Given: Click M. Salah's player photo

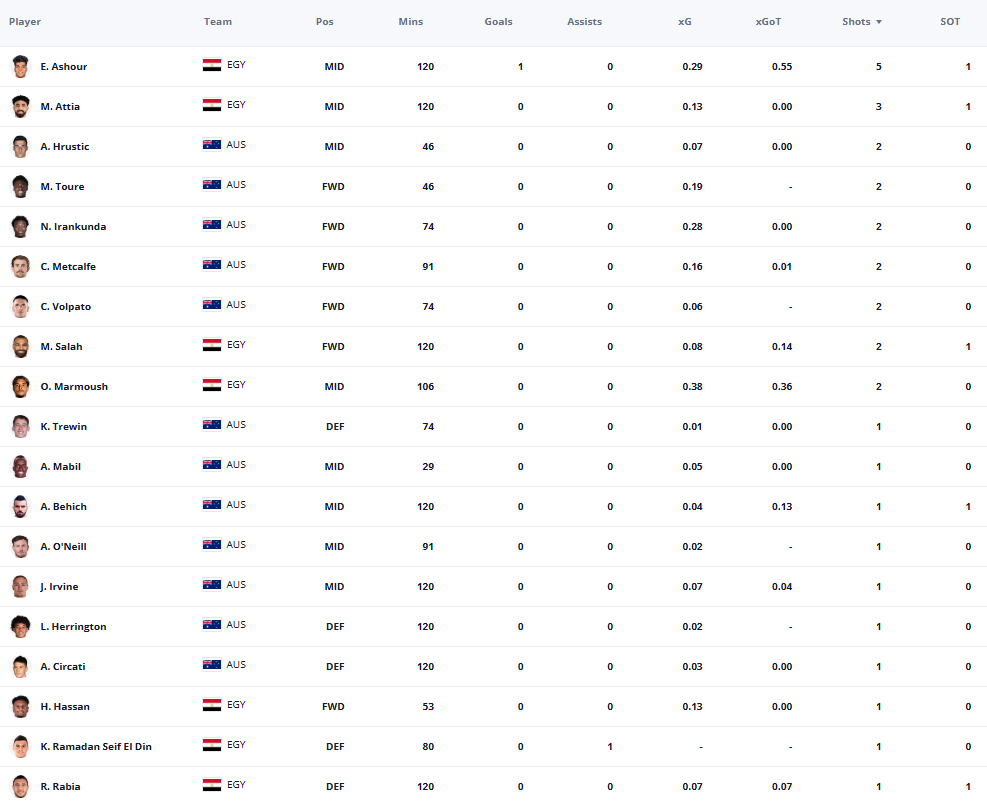Looking at the screenshot, I should (20, 346).
